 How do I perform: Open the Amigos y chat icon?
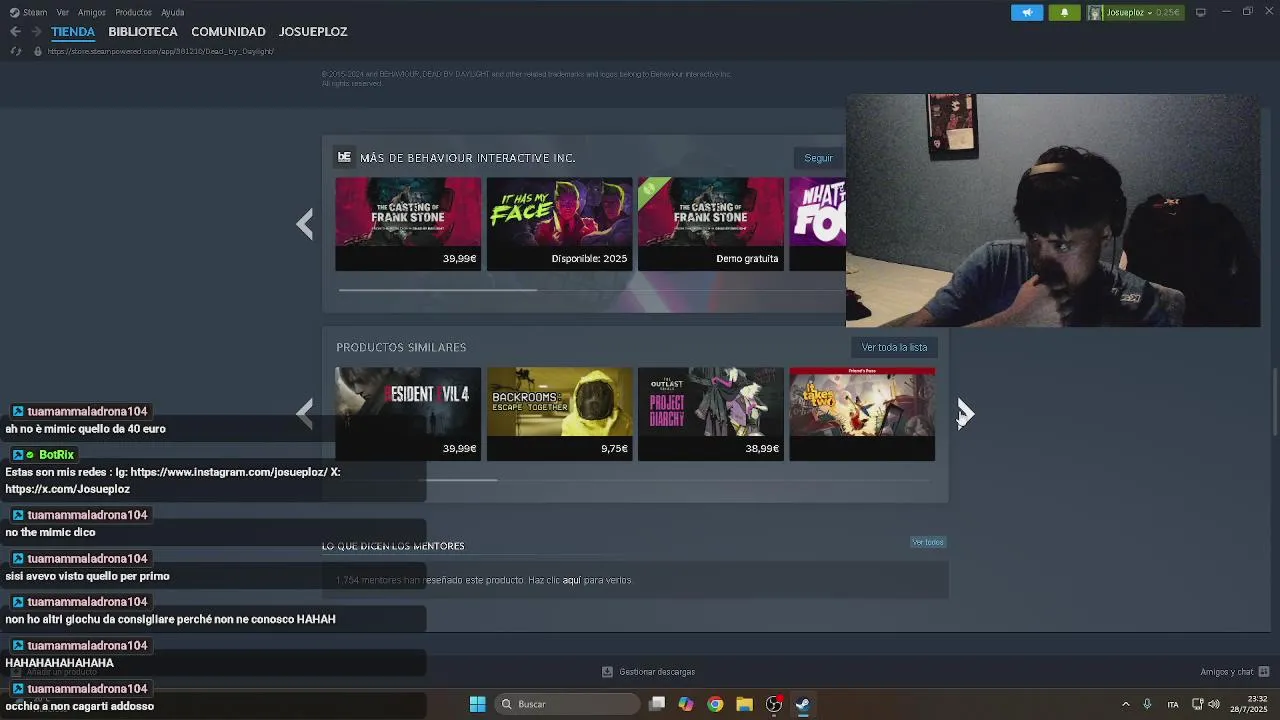(1264, 672)
